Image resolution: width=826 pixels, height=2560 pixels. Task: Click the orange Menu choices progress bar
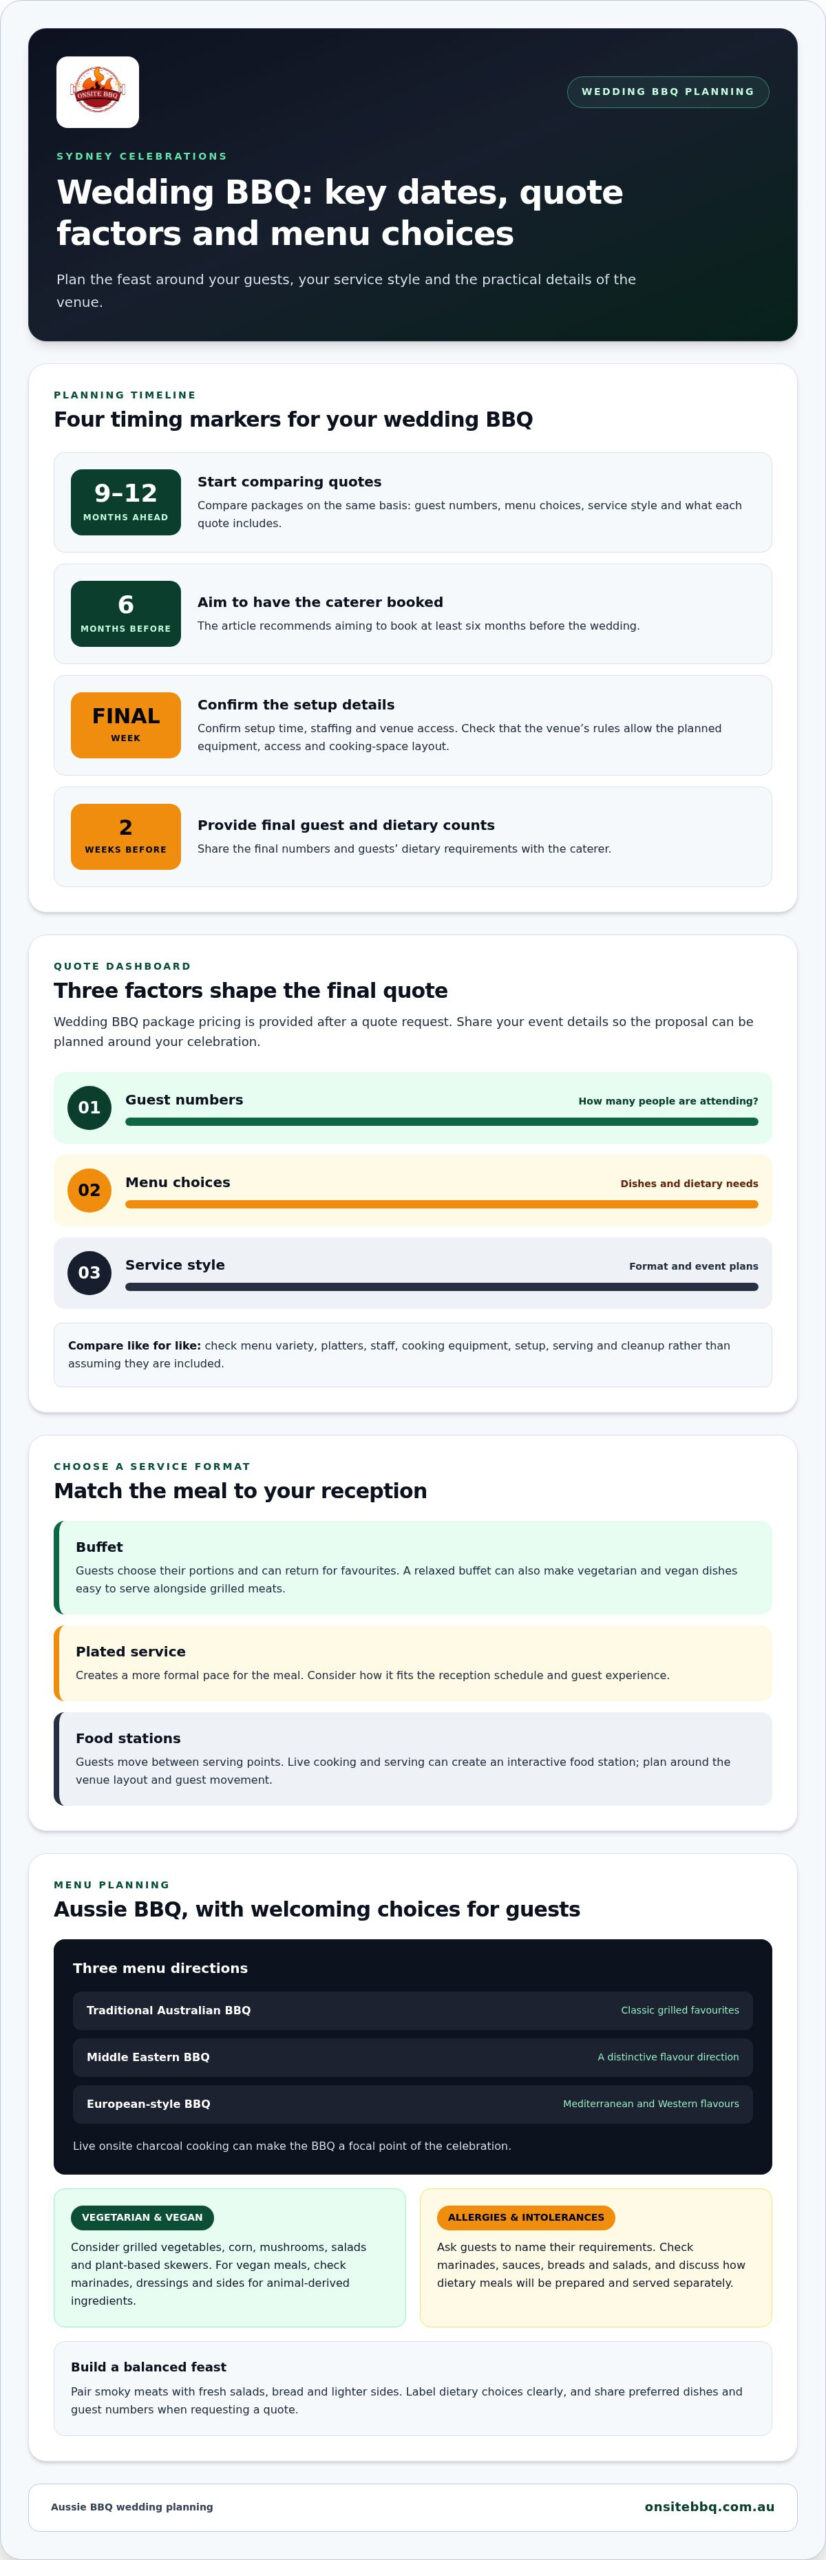point(441,1204)
